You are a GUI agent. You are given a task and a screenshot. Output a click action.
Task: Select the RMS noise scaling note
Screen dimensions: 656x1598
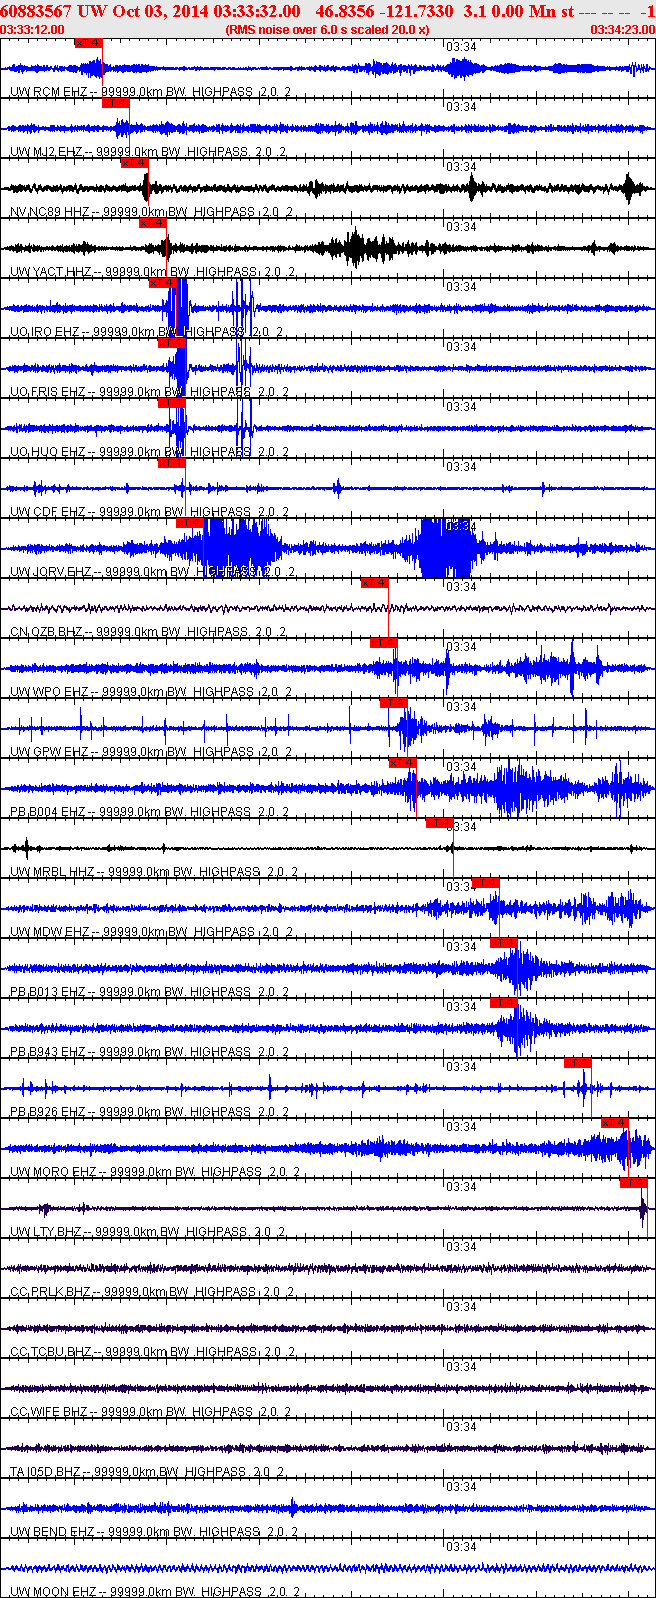pyautogui.click(x=328, y=30)
